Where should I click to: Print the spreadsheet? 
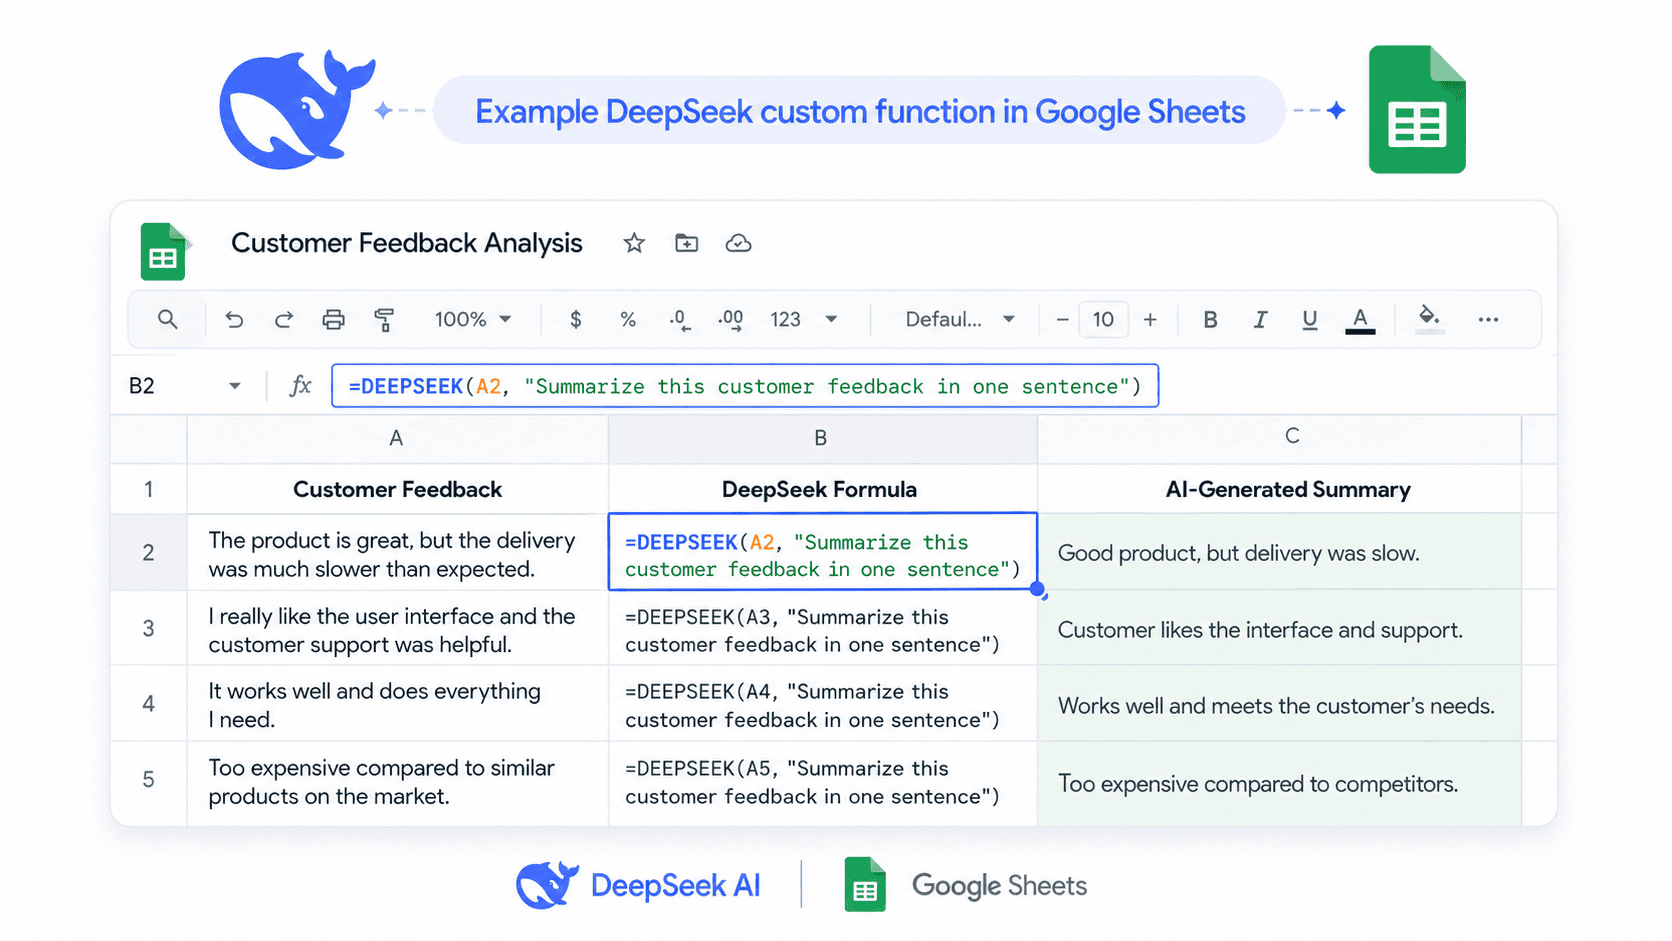click(334, 319)
